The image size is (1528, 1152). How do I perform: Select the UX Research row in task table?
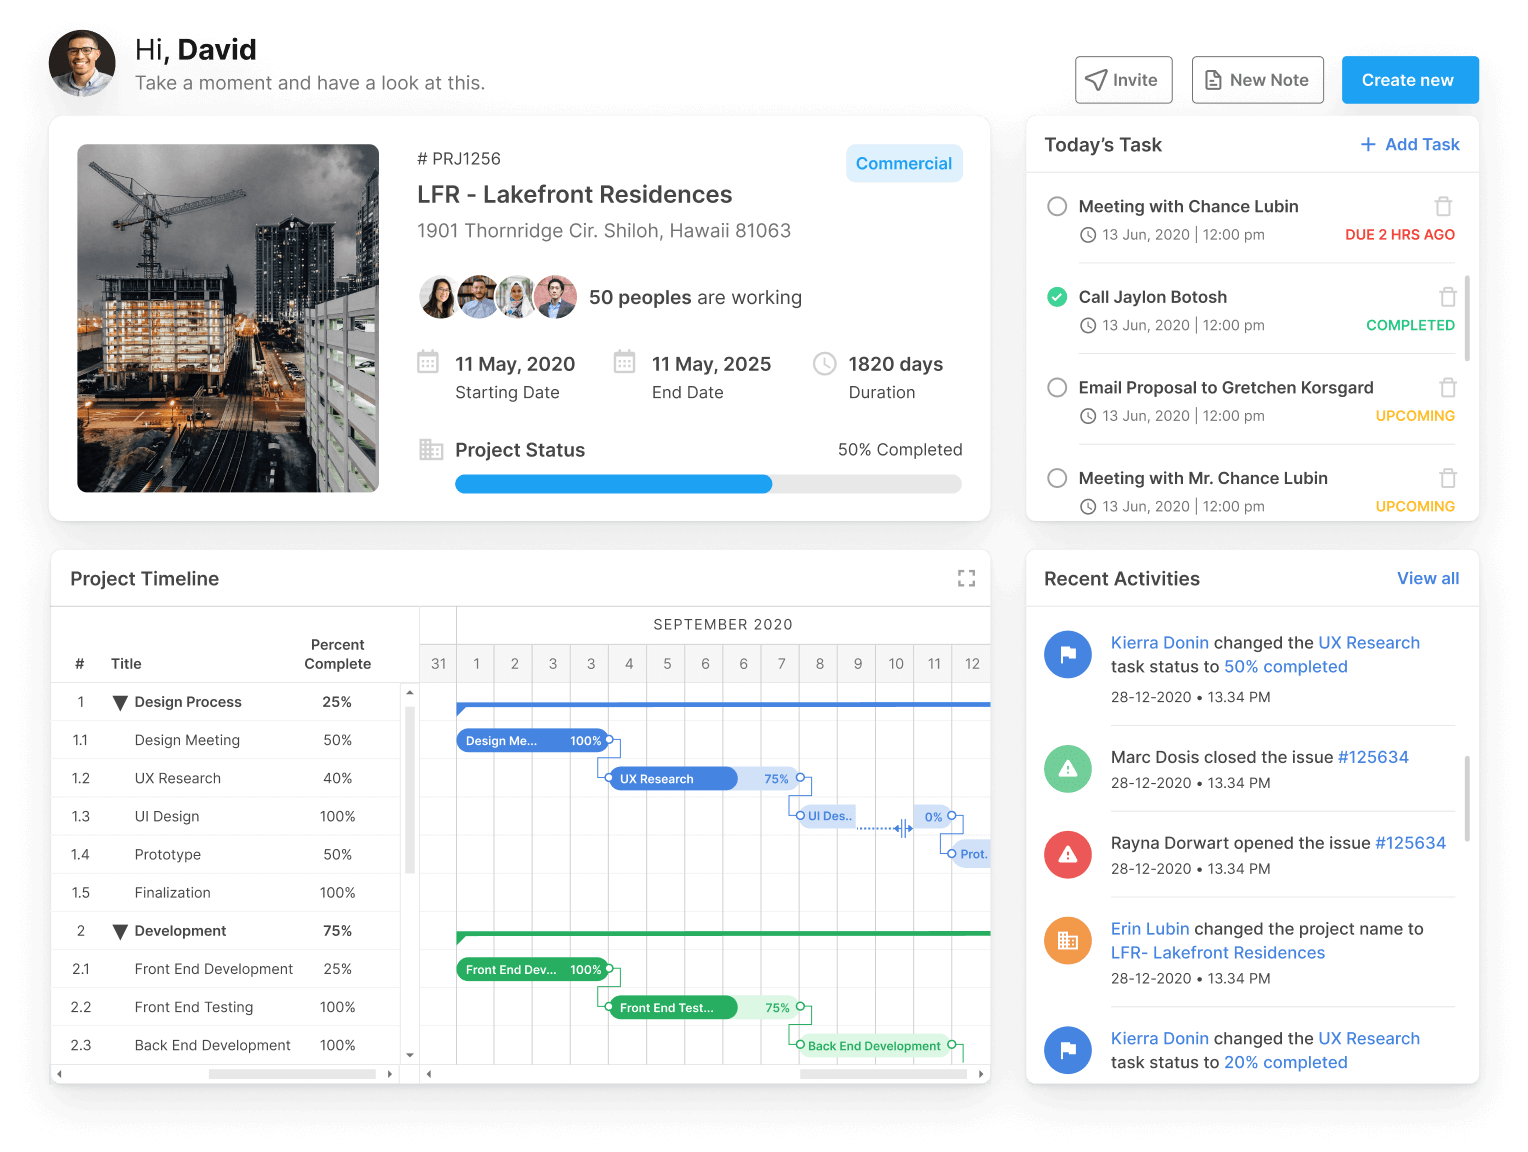pos(178,778)
